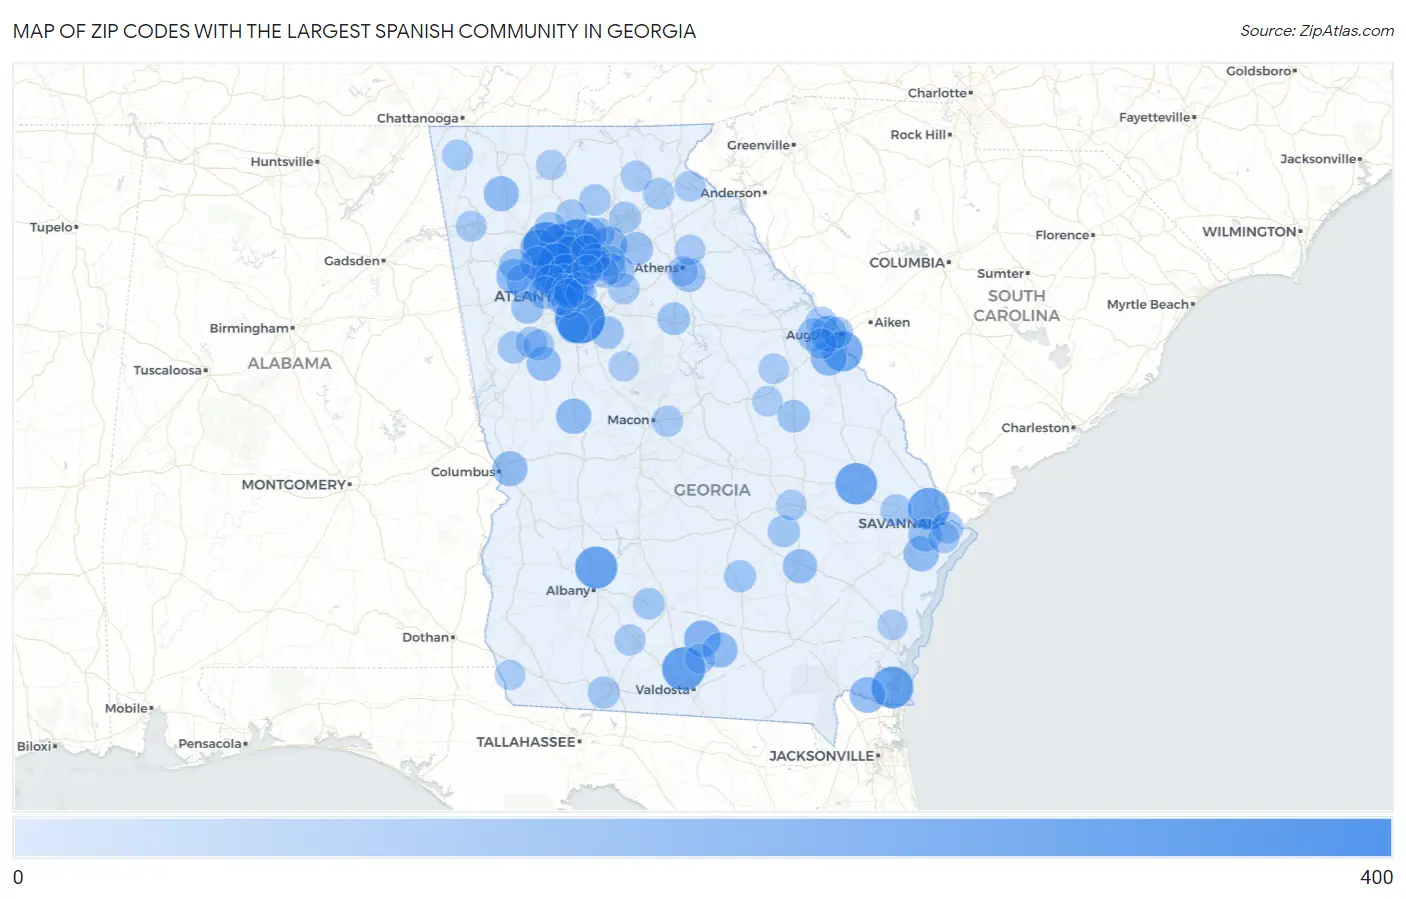Click the Fayetteville city label
Image resolution: width=1406 pixels, height=899 pixels.
click(1157, 118)
